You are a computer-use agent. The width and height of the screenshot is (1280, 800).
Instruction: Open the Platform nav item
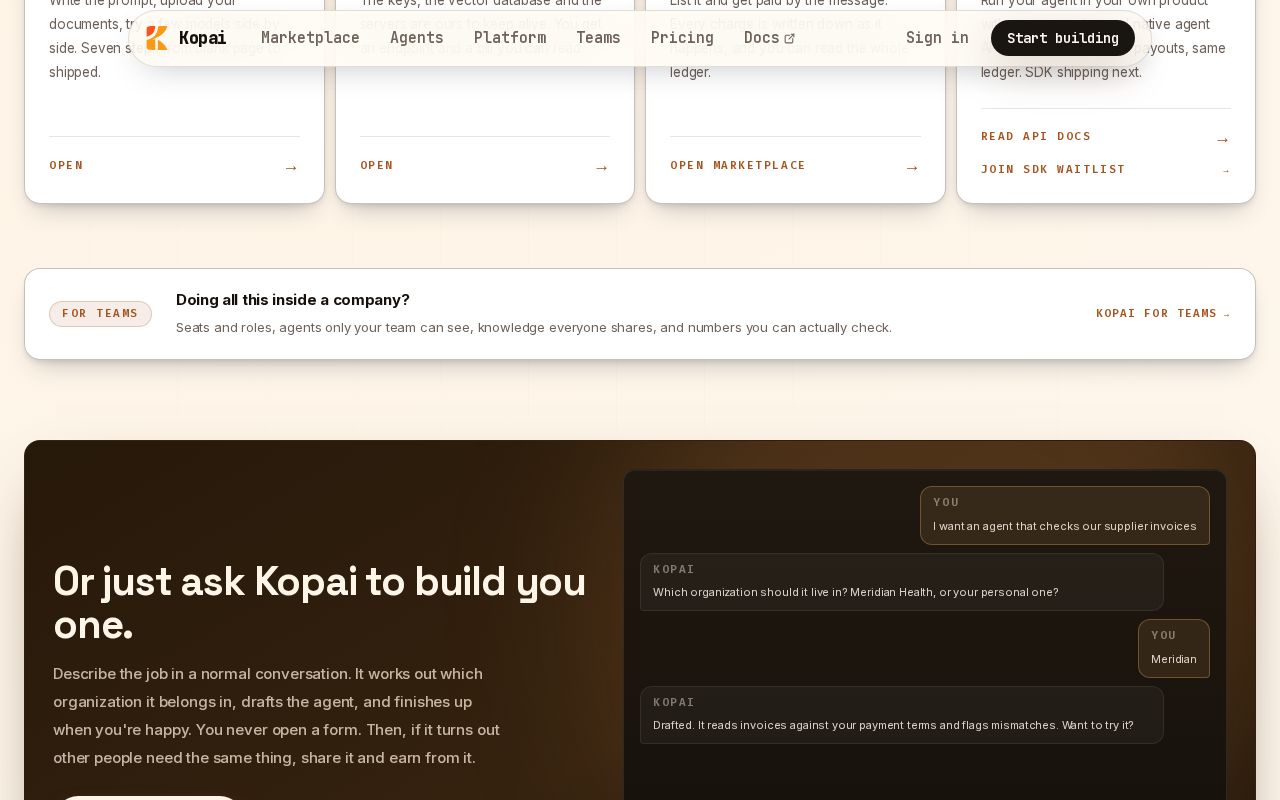[x=510, y=38]
